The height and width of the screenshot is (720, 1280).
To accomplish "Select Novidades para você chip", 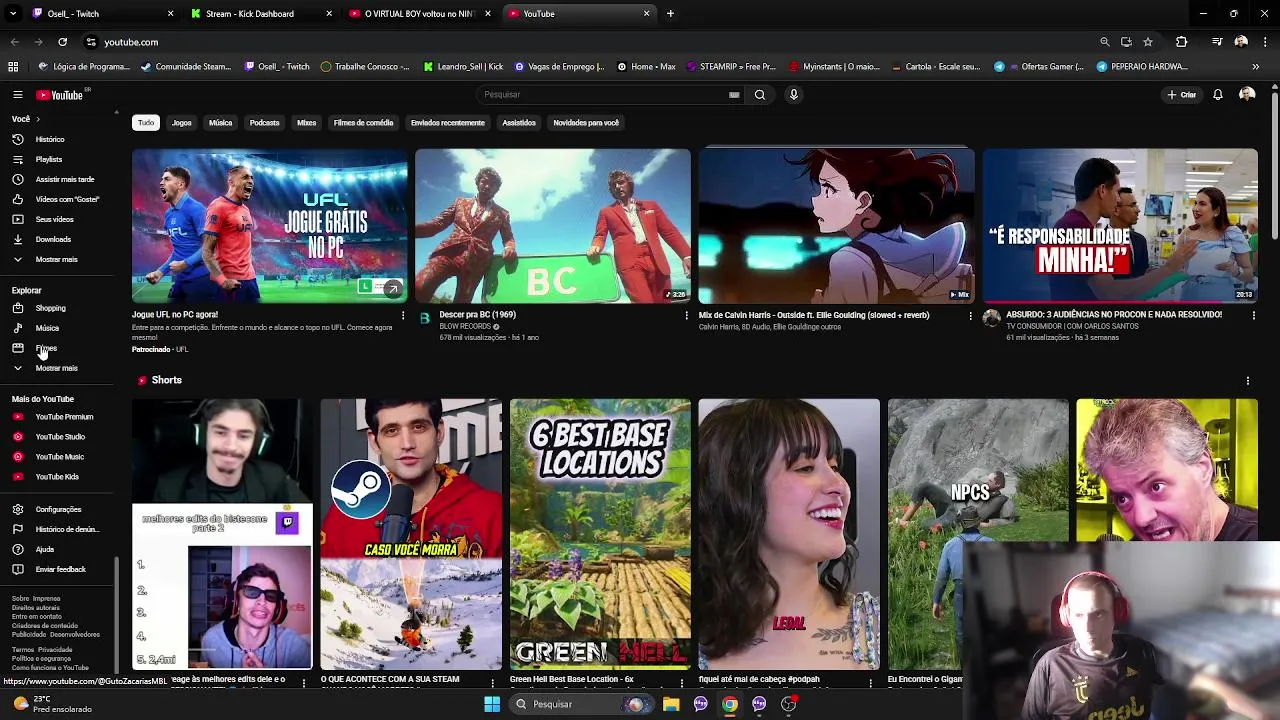I will pos(586,123).
